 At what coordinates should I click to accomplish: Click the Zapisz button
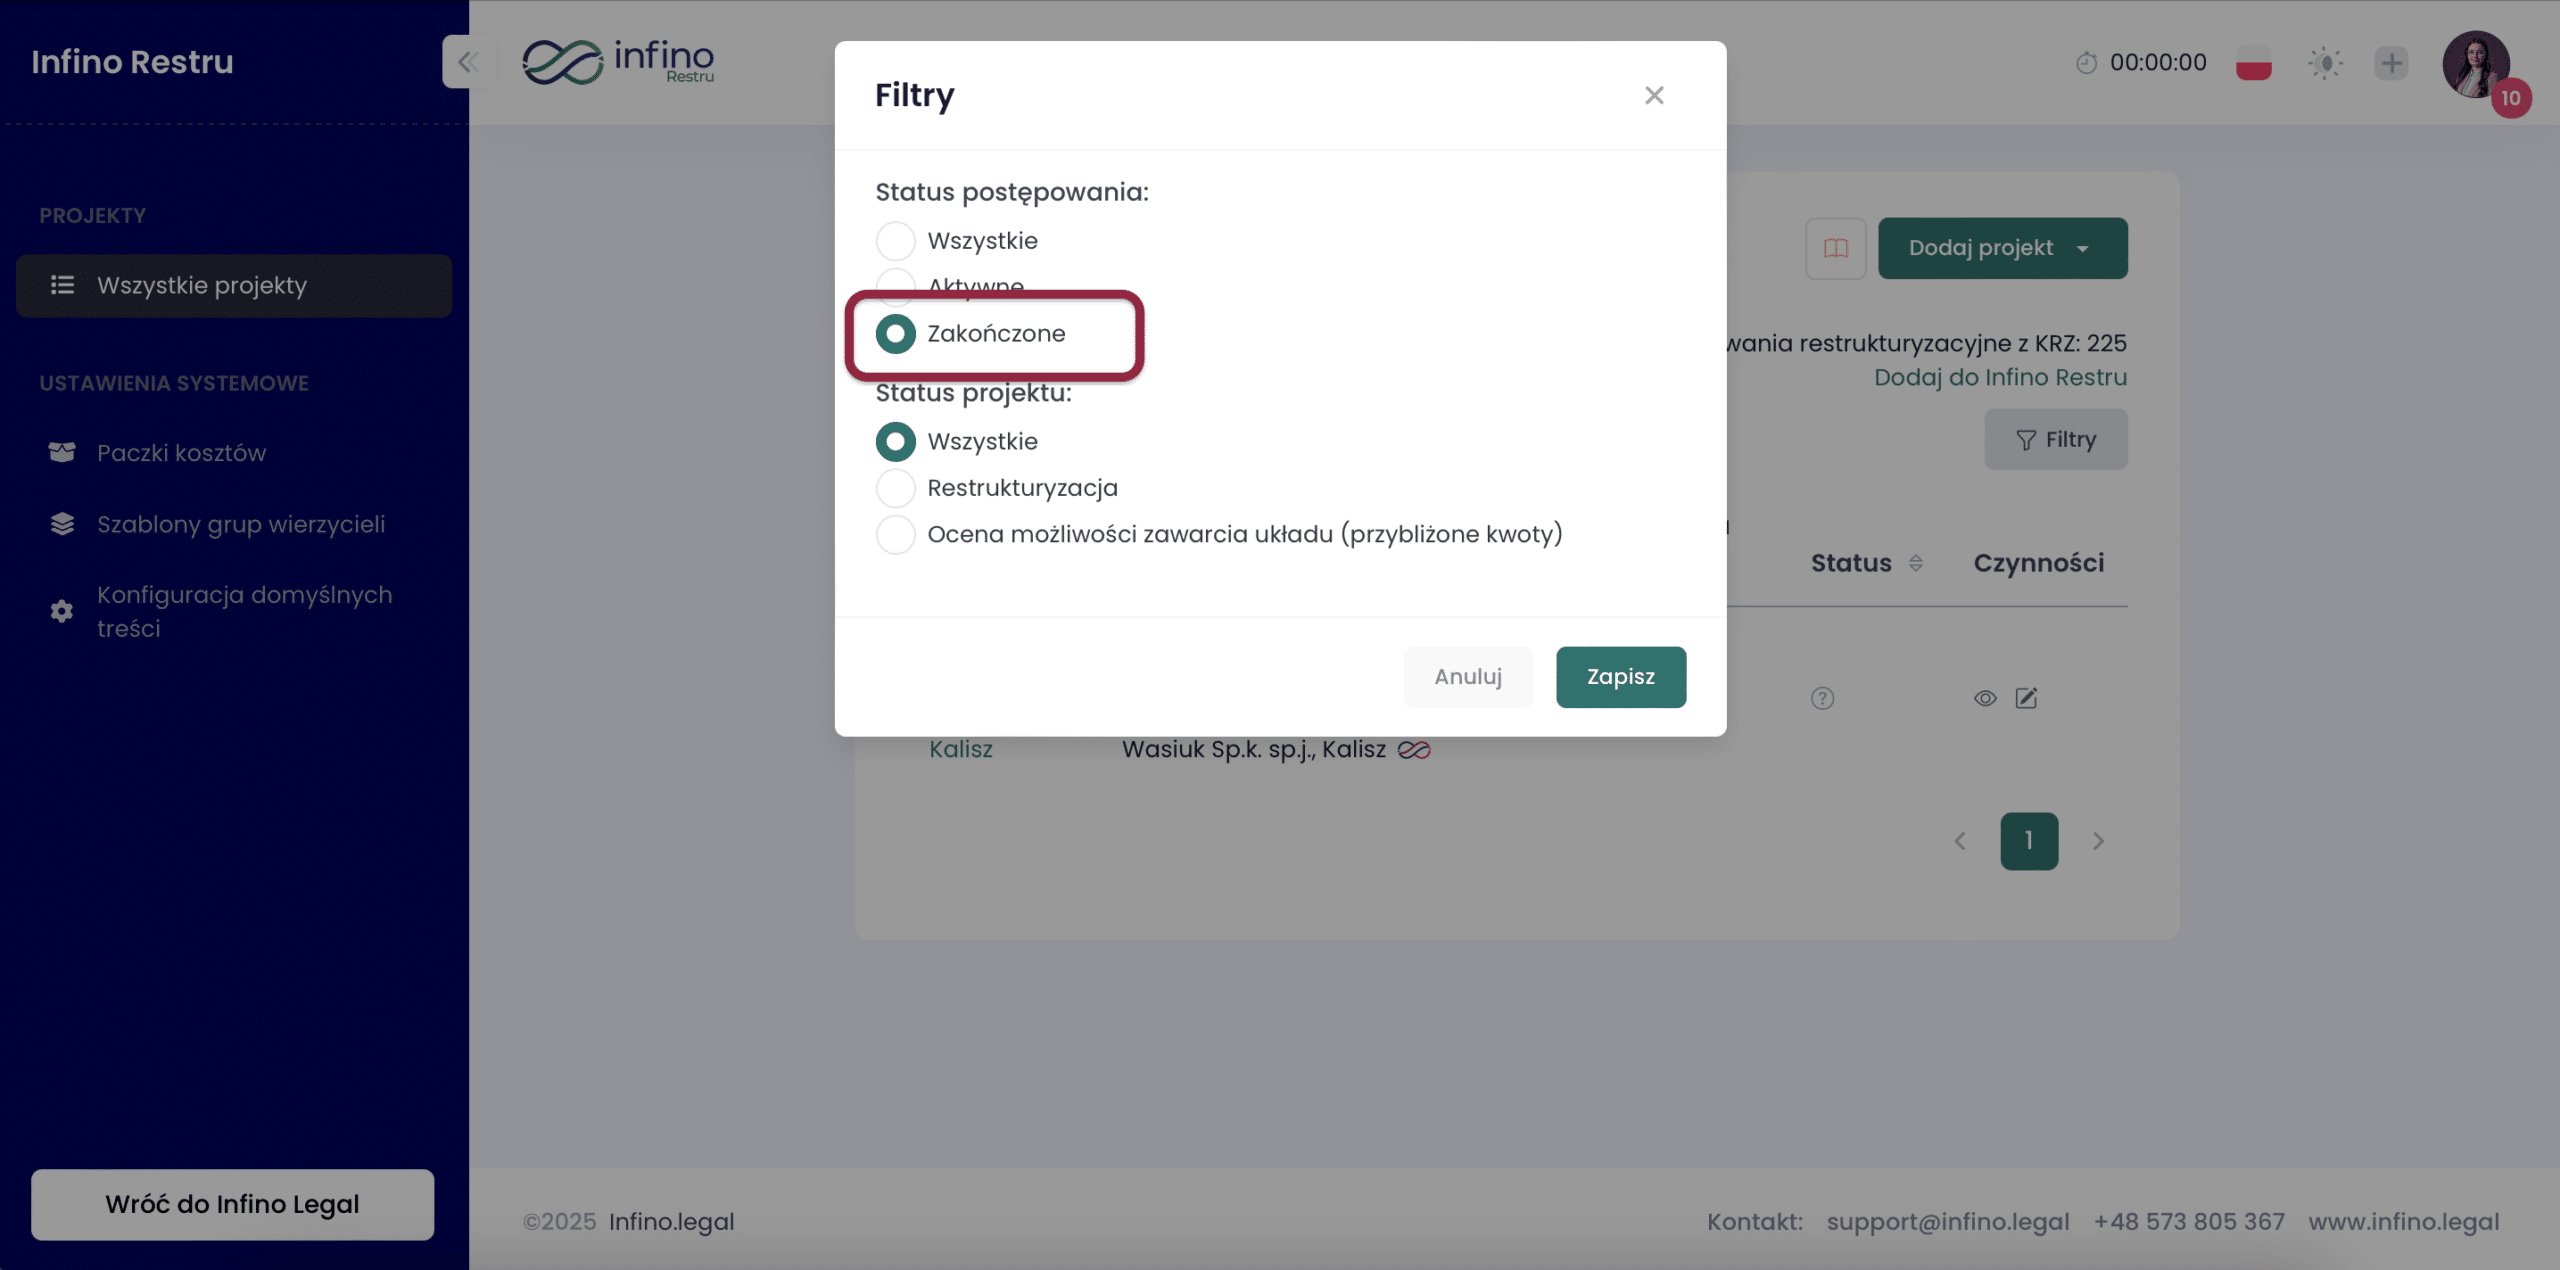1621,677
